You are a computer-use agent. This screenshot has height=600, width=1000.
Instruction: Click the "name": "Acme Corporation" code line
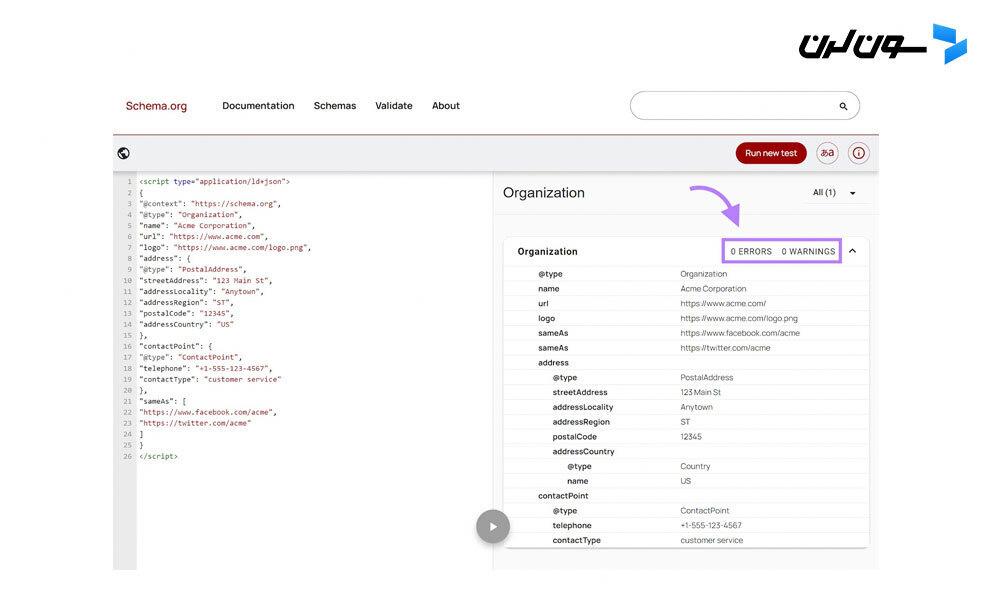[197, 226]
